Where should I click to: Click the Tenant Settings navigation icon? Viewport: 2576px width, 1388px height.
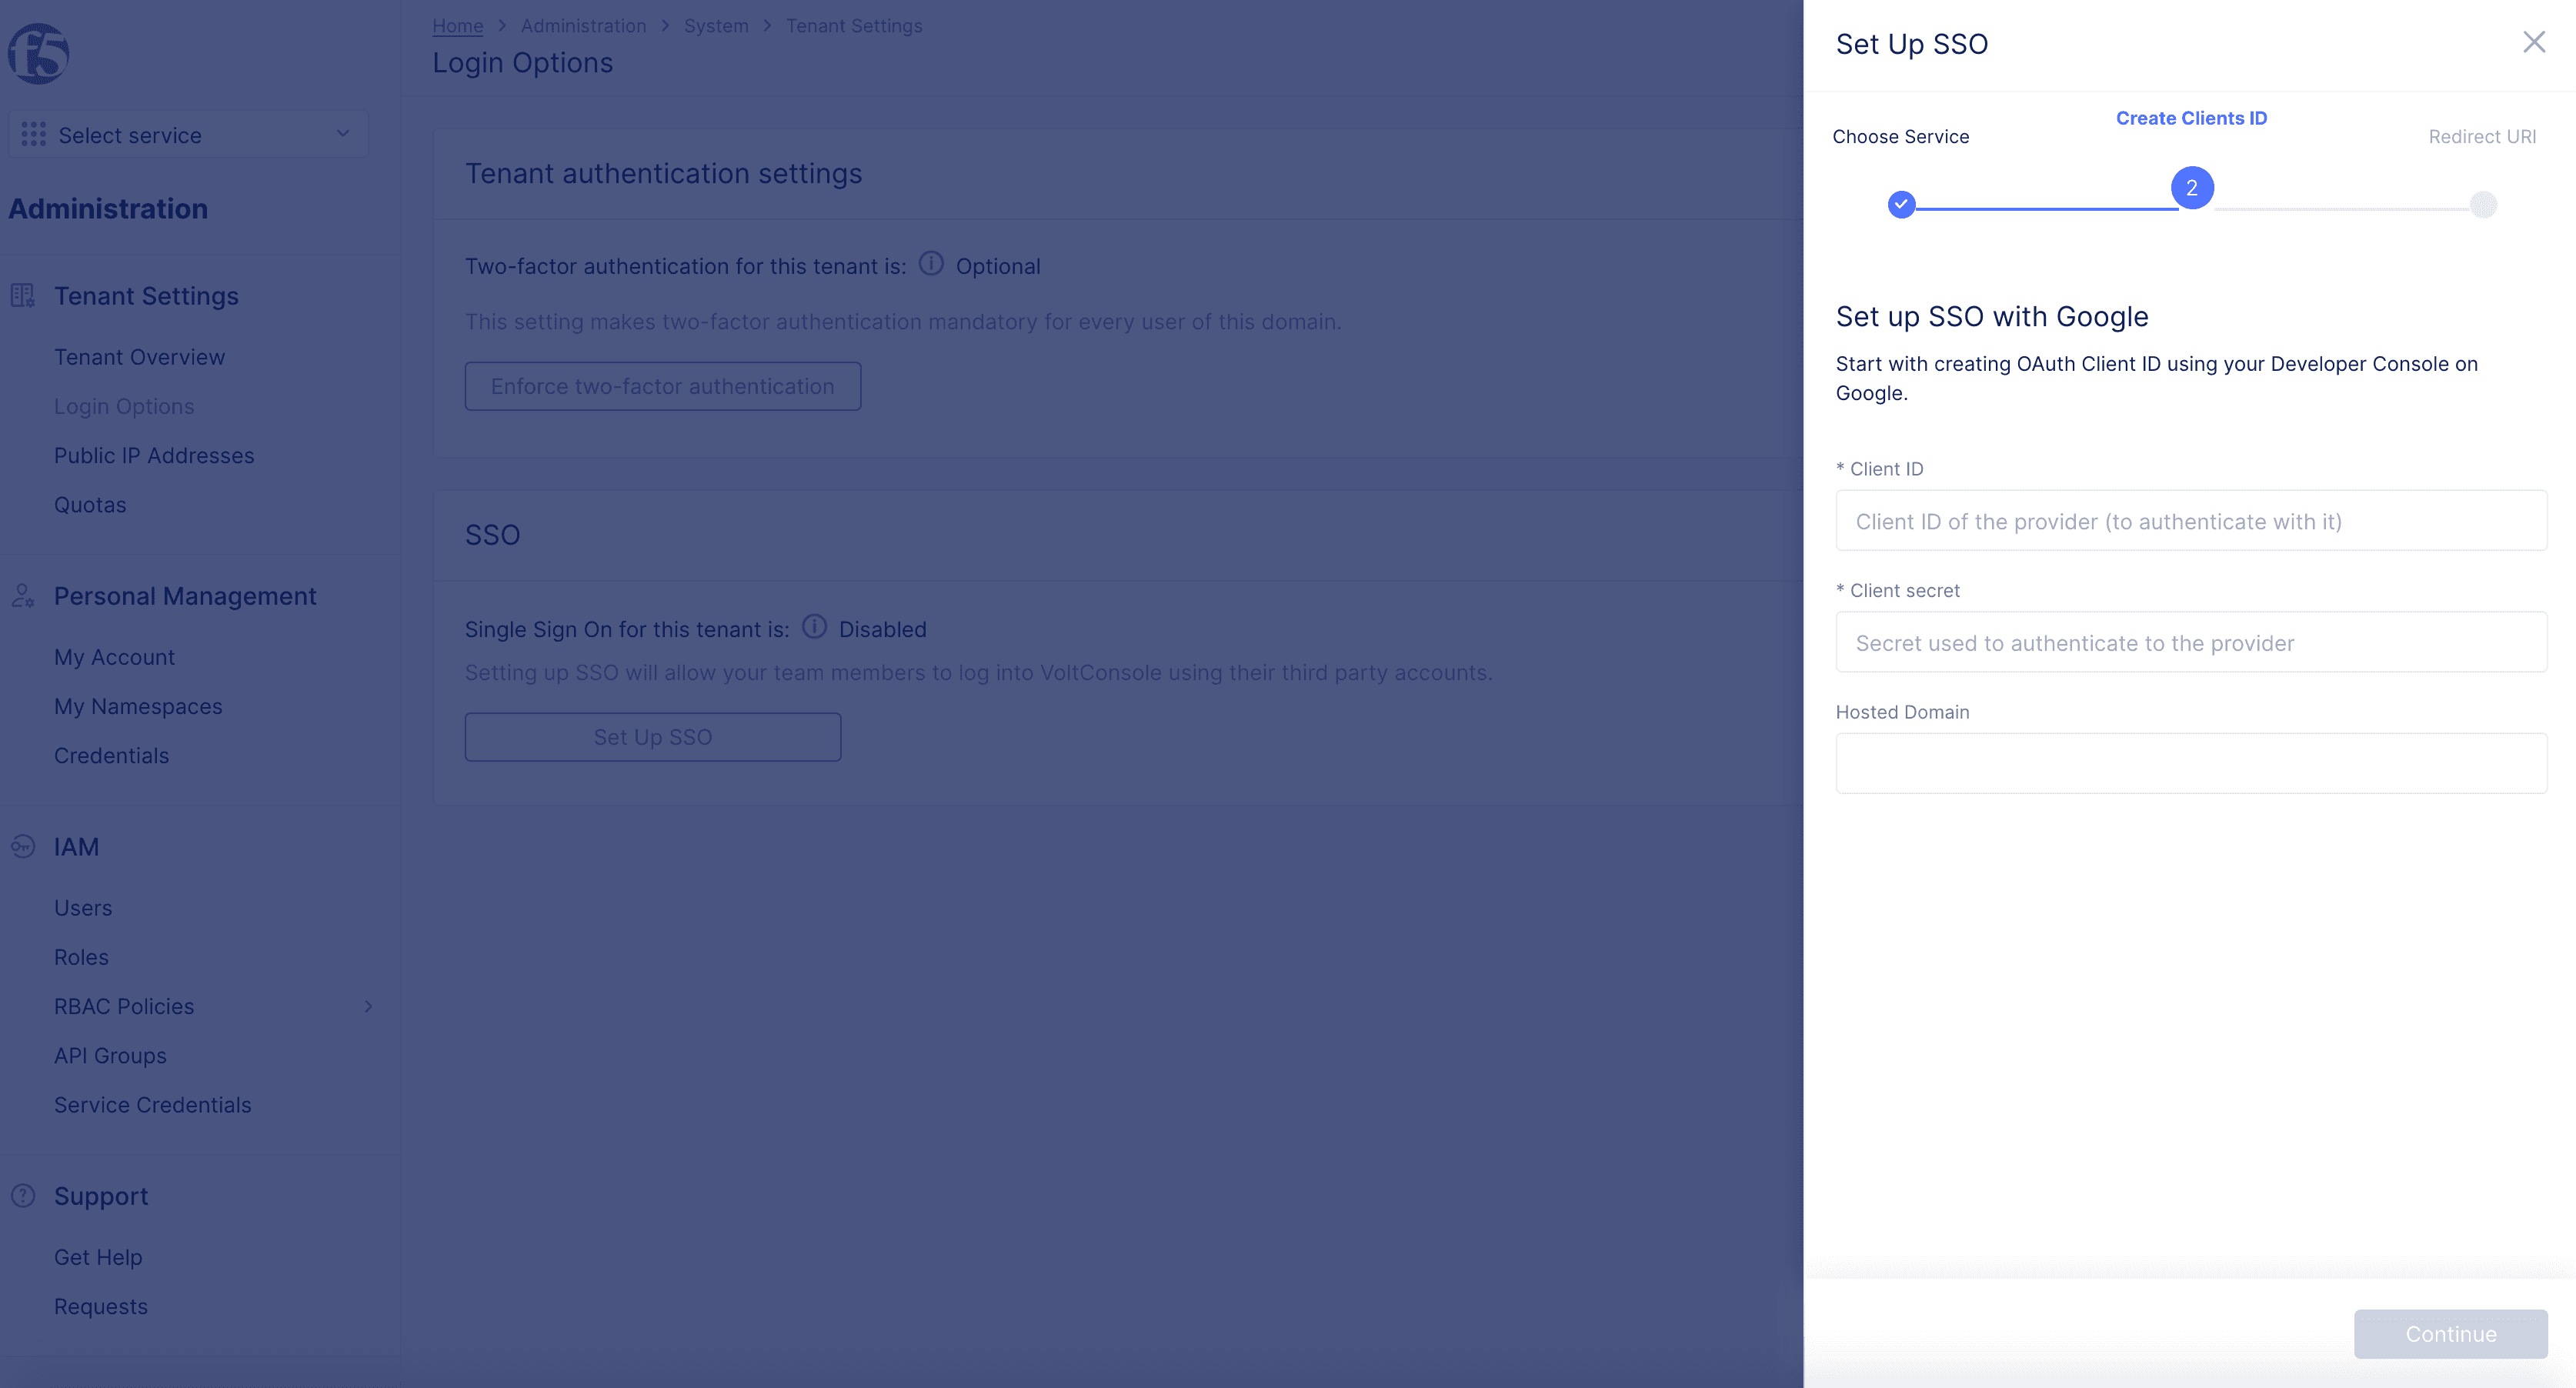click(x=22, y=295)
